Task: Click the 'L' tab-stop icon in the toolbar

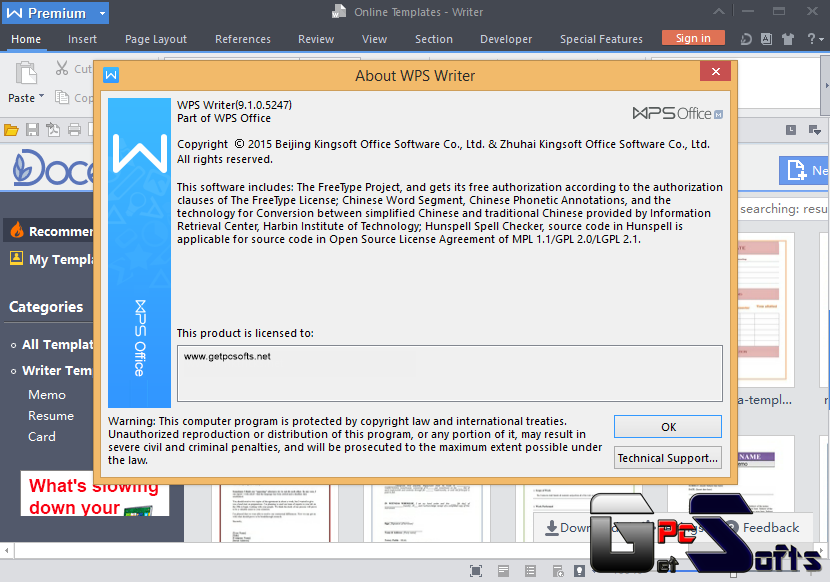Action: point(791,130)
